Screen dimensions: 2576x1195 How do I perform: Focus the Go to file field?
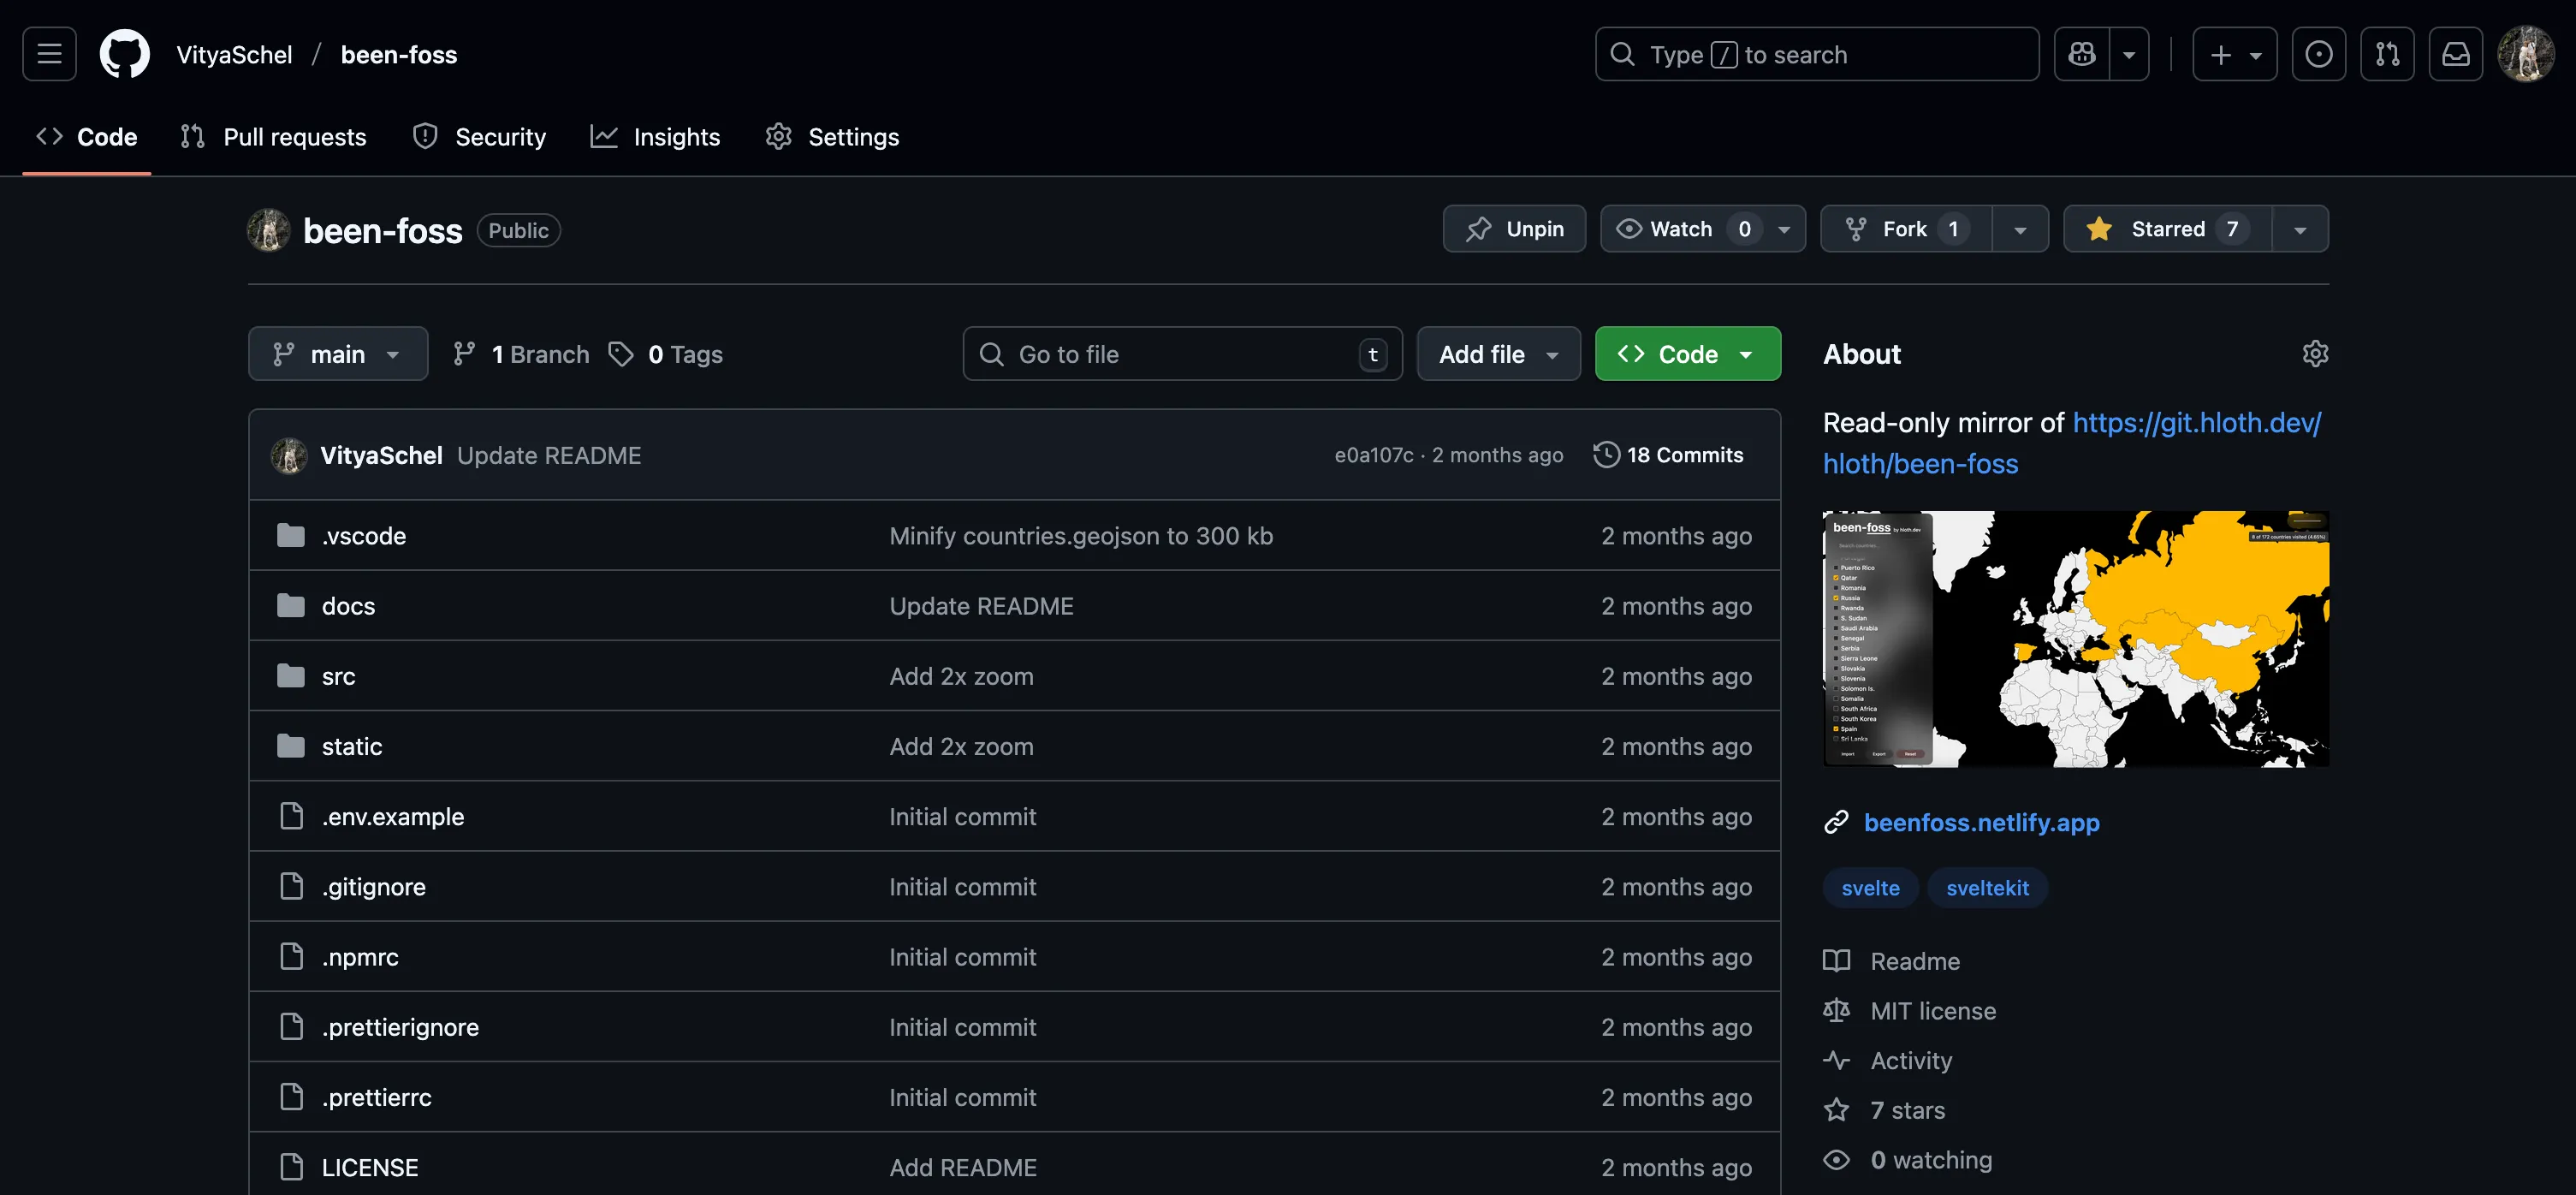coord(1182,354)
